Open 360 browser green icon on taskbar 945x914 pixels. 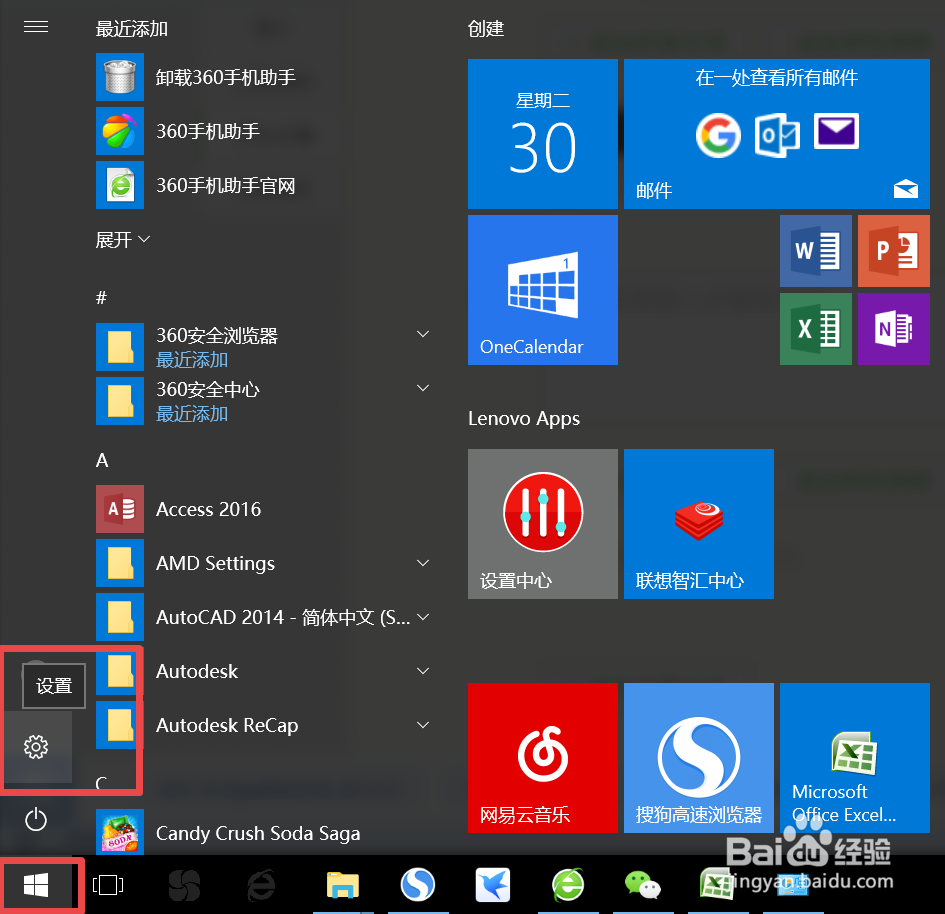568,884
